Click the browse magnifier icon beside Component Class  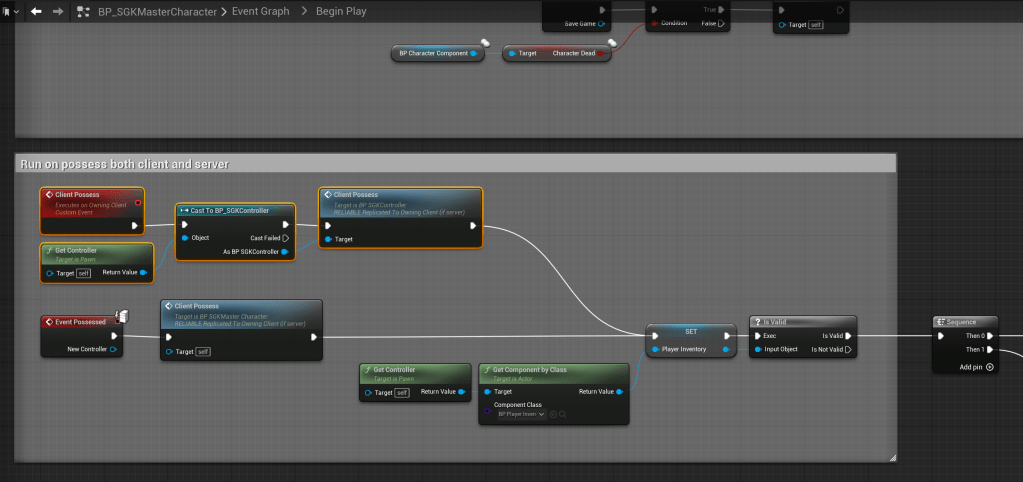(563, 414)
